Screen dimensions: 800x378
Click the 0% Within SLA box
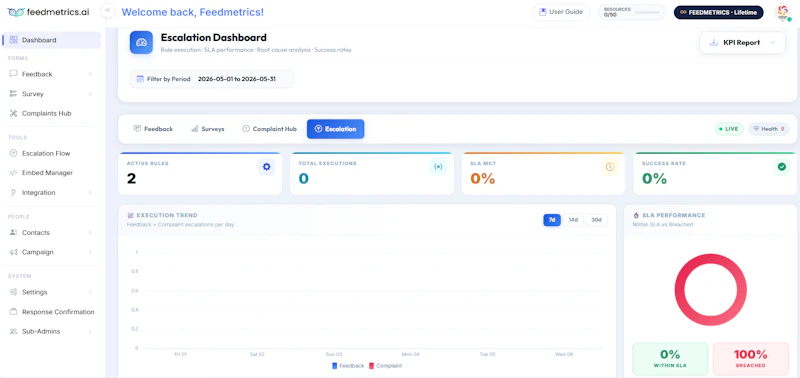coord(670,359)
